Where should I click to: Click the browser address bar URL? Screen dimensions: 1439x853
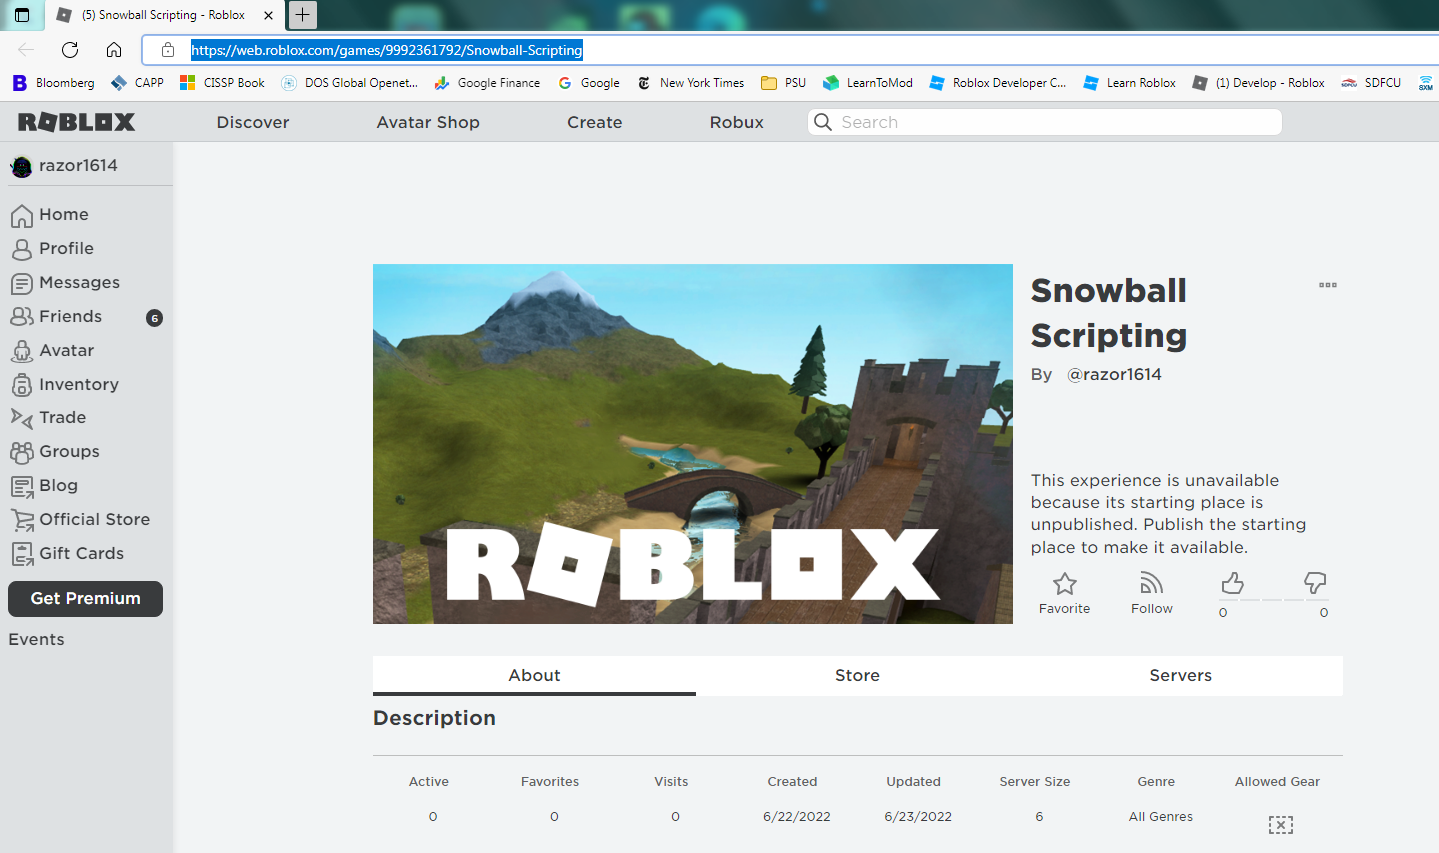[386, 50]
